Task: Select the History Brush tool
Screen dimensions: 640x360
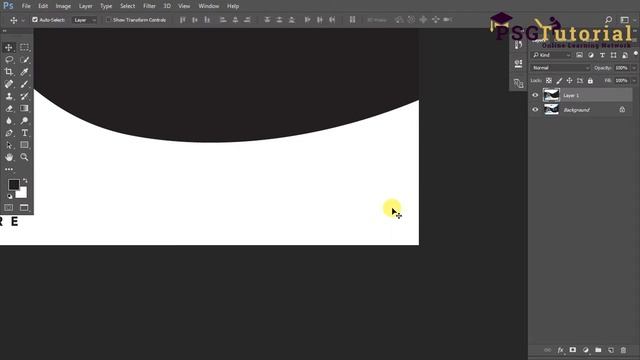Action: pos(24,96)
